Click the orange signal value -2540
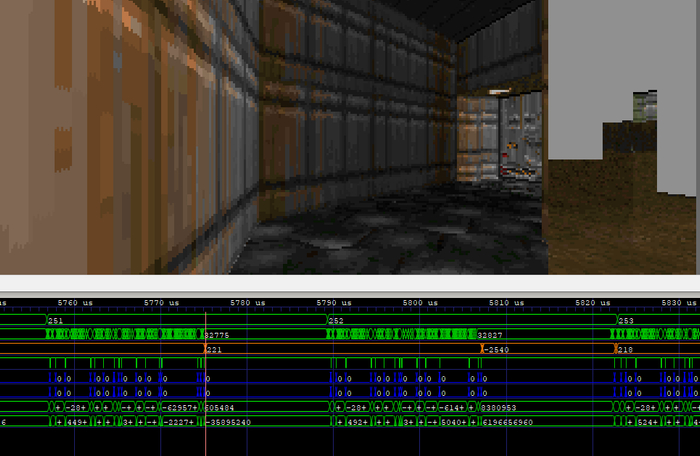Screen dimensions: 700x456 tap(497, 350)
